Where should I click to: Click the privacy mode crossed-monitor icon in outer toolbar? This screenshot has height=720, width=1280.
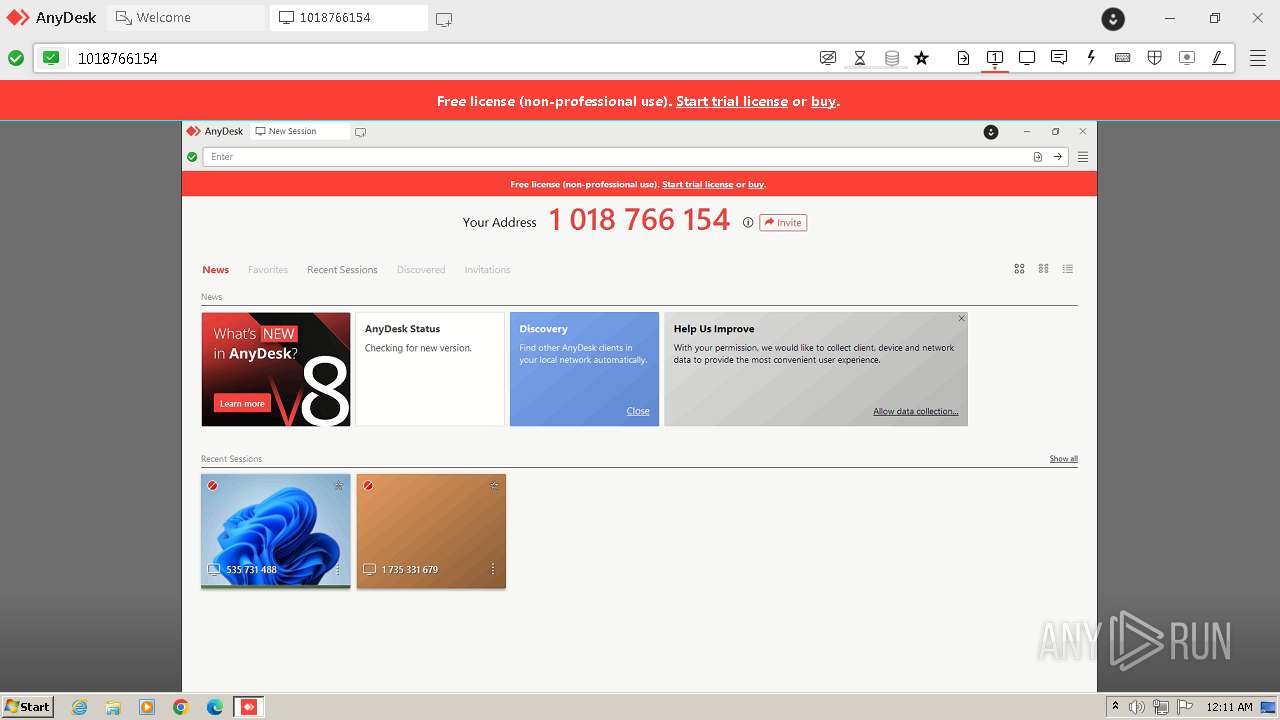(828, 58)
